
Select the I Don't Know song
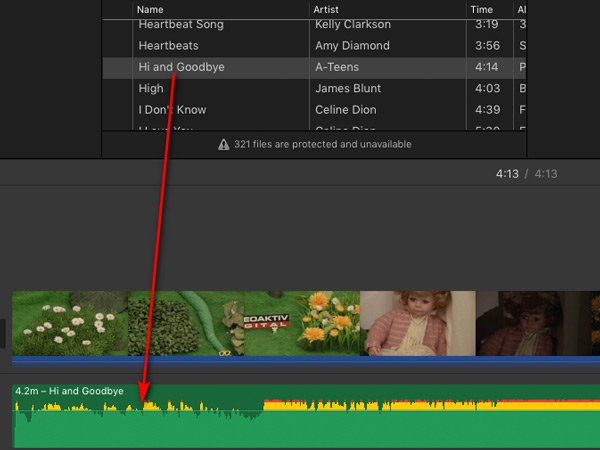[314, 110]
